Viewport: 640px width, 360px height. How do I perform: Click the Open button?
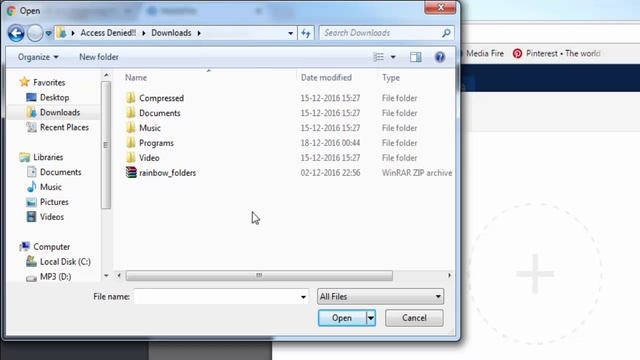click(342, 318)
